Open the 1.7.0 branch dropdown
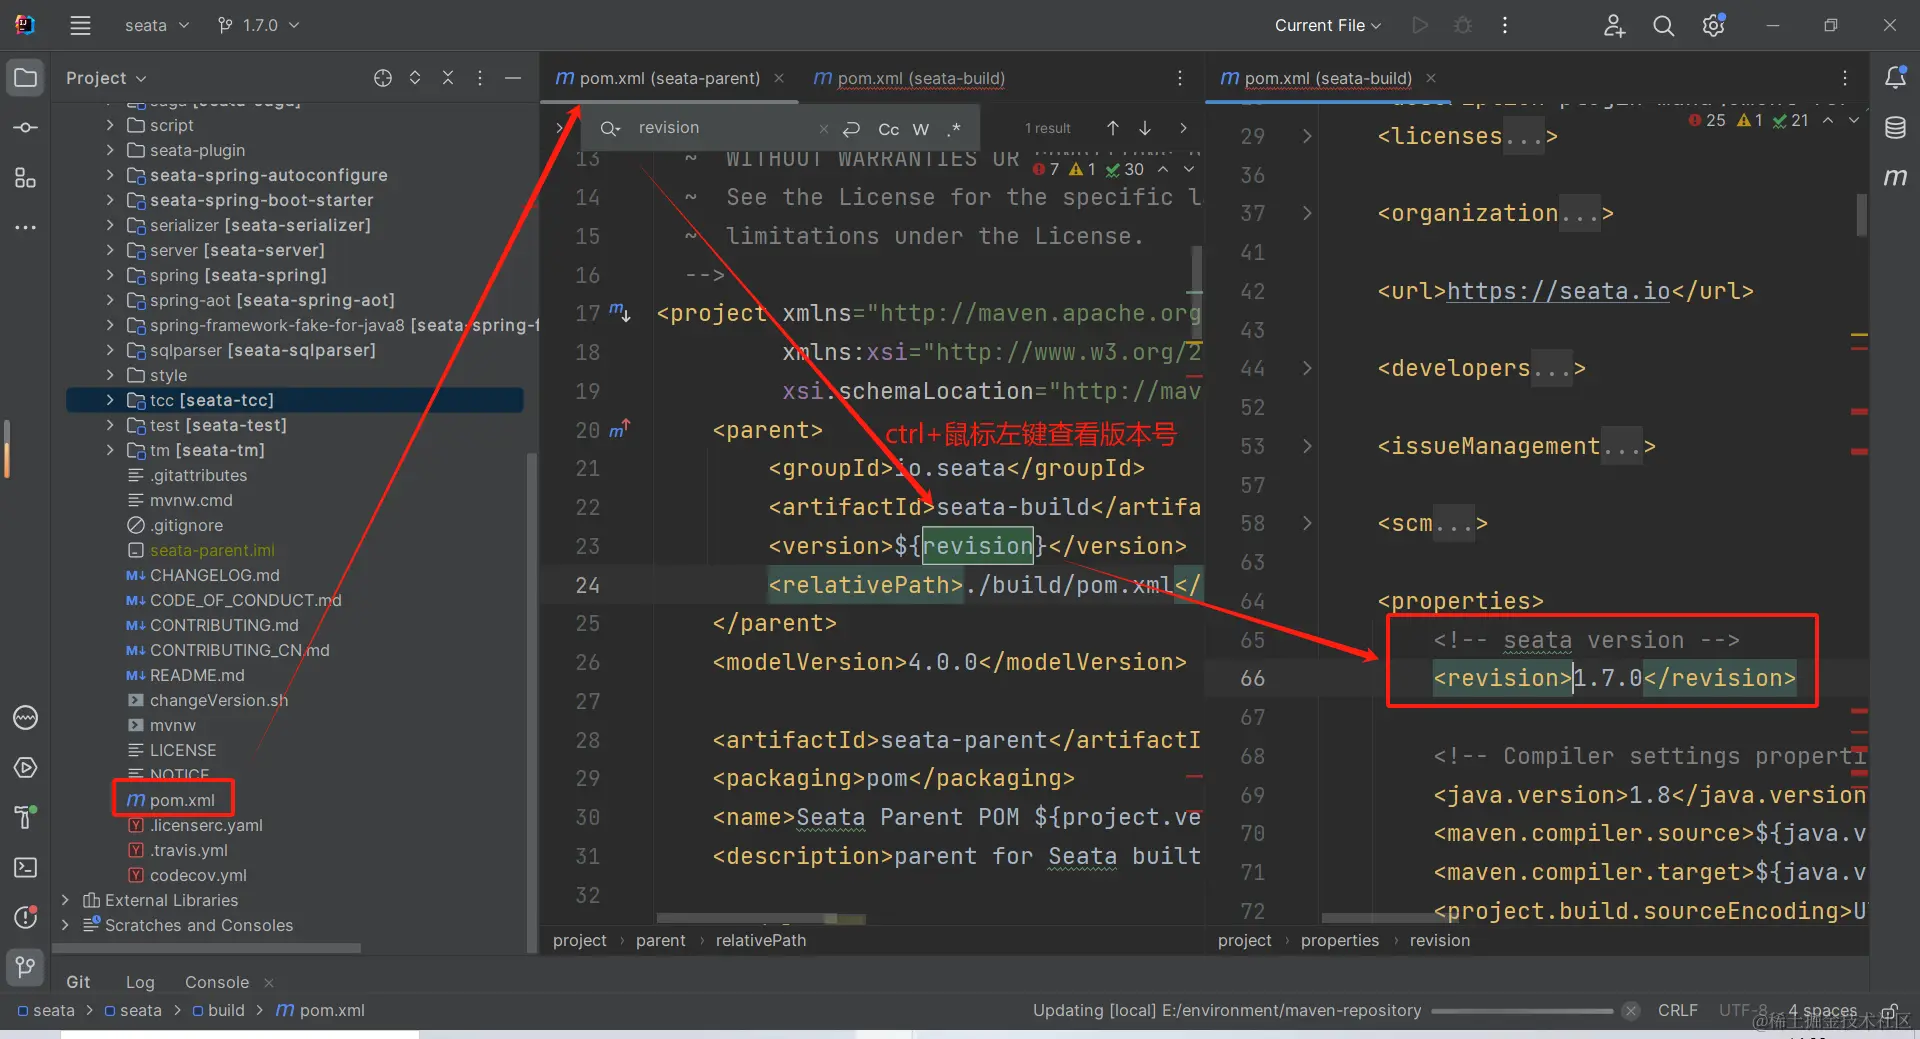The height and width of the screenshot is (1039, 1920). coord(259,26)
